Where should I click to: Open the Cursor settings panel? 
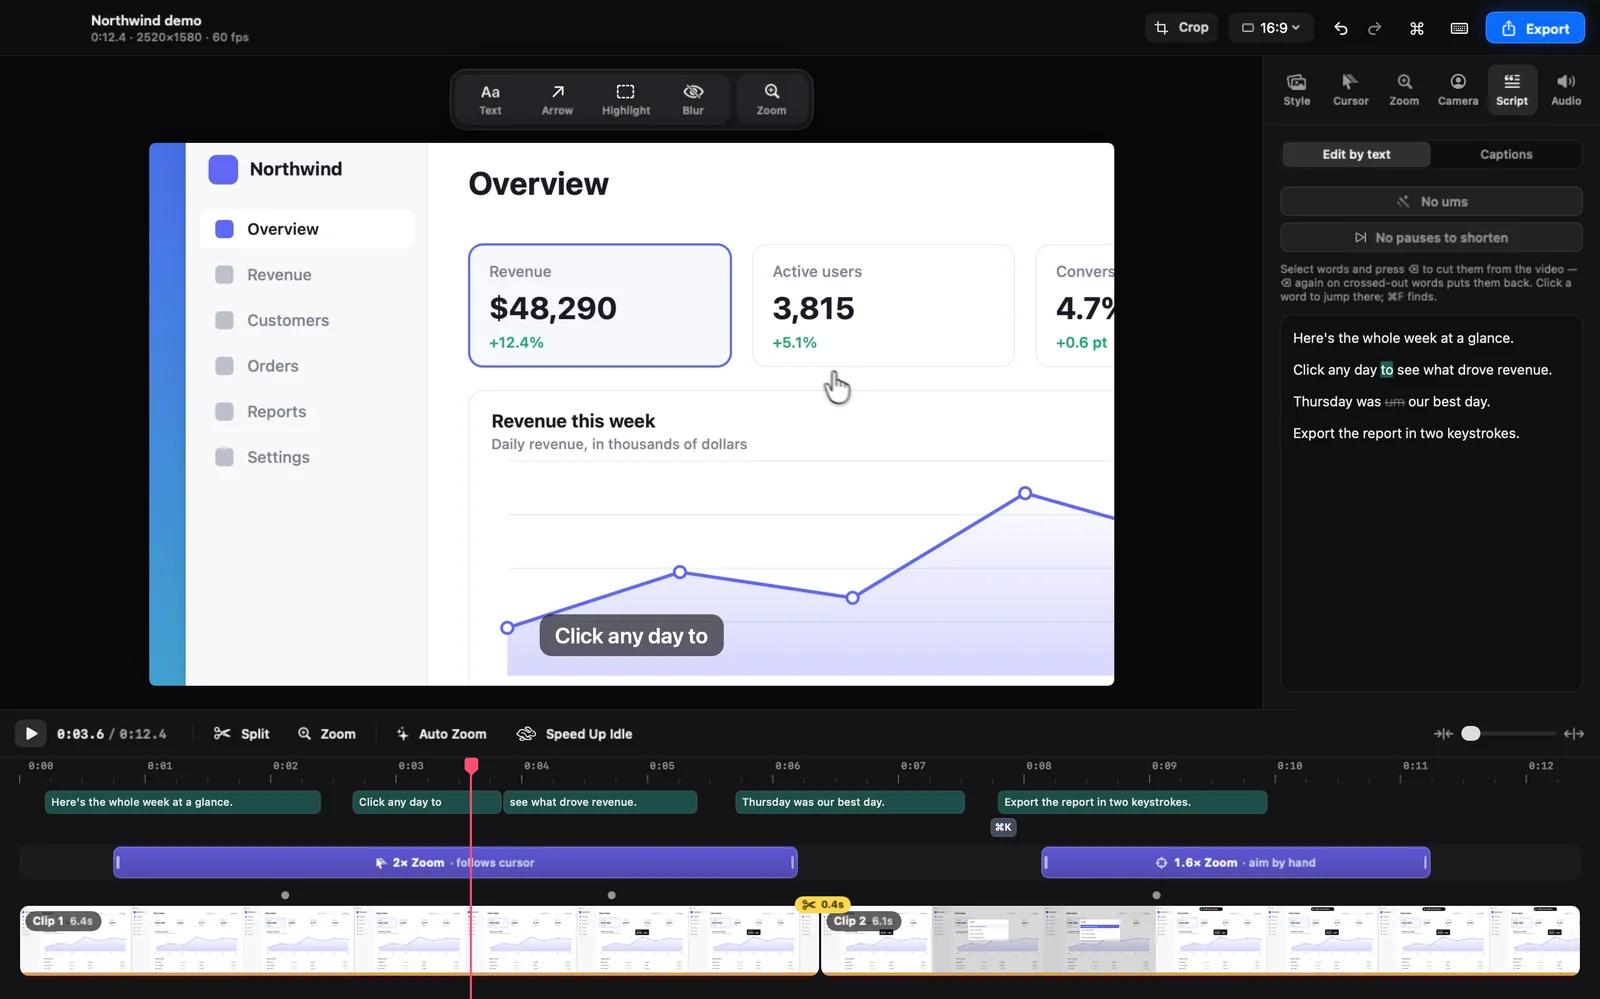(x=1350, y=90)
